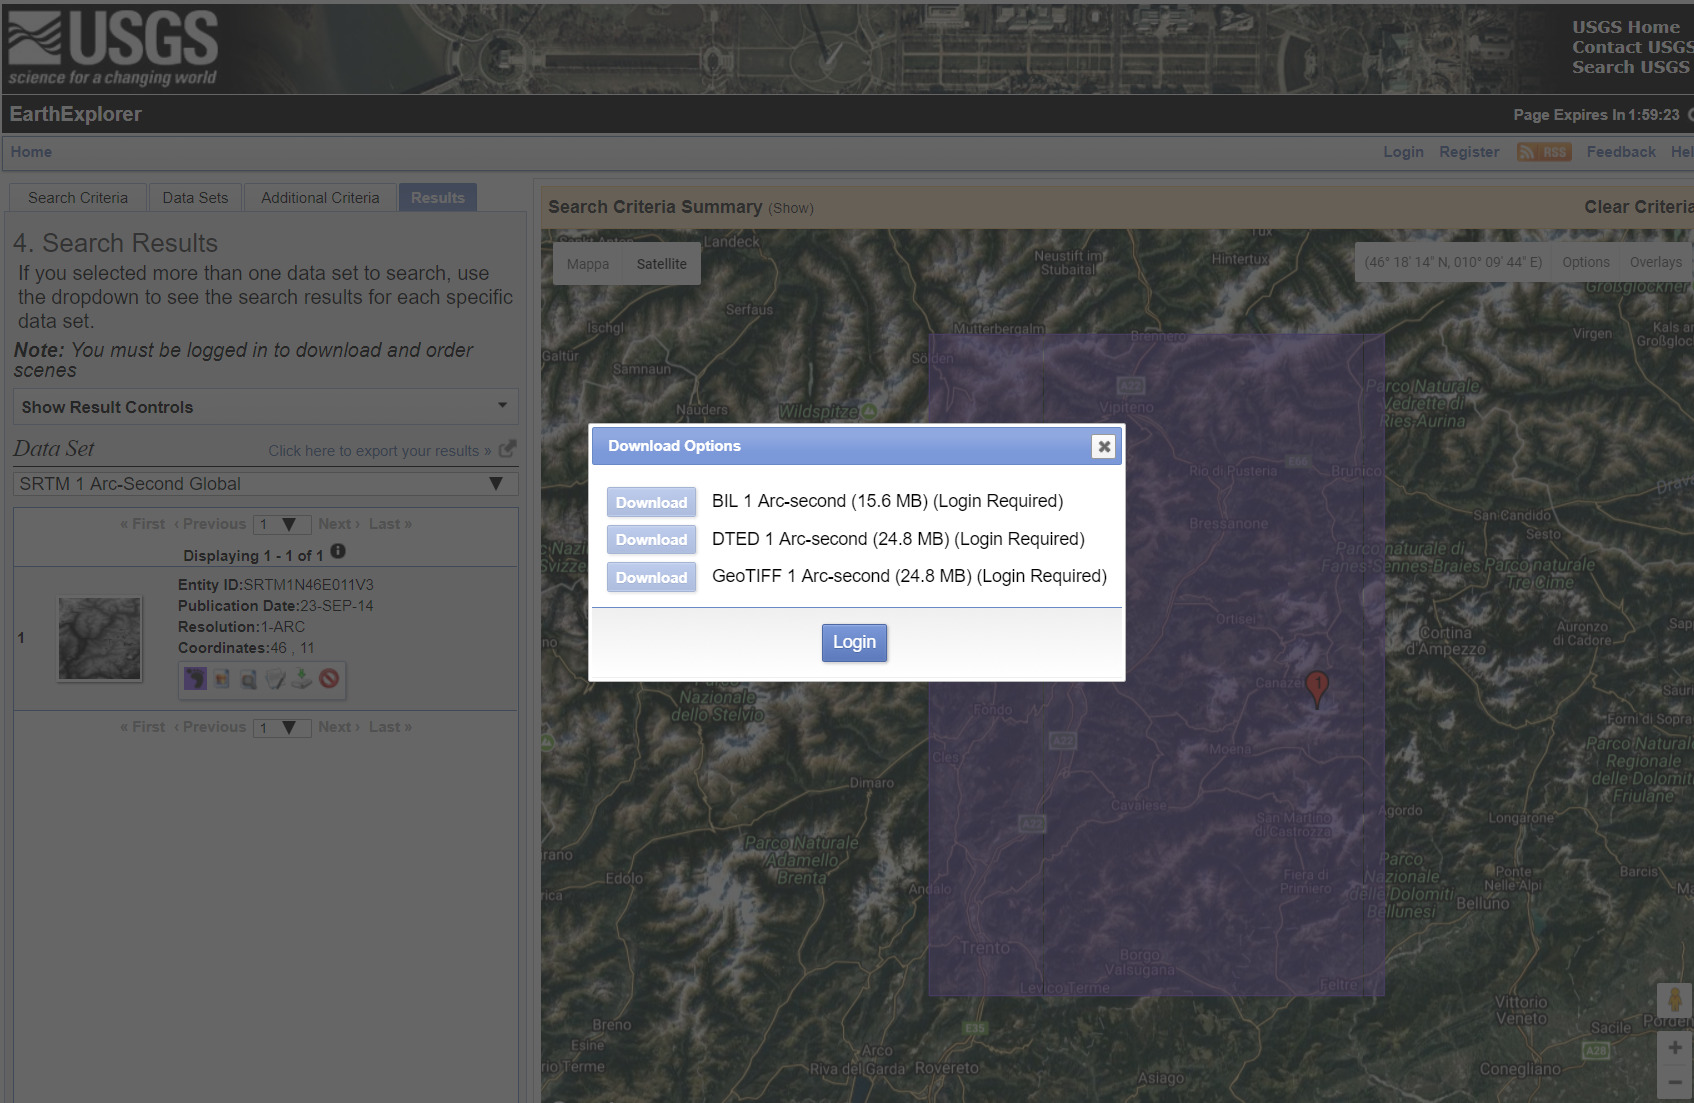Click here to export your results
This screenshot has width=1694, height=1103.
point(379,451)
